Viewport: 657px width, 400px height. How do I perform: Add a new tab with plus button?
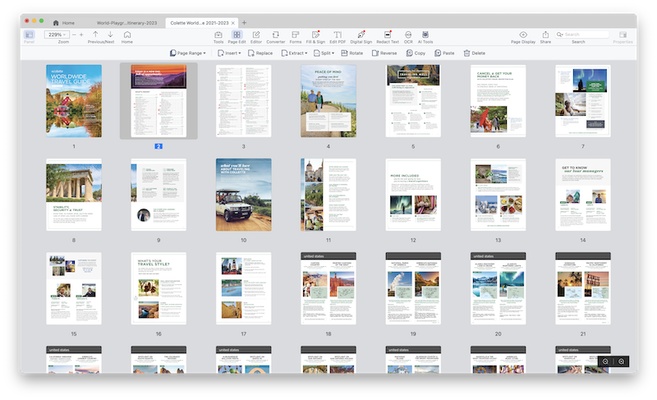(244, 23)
